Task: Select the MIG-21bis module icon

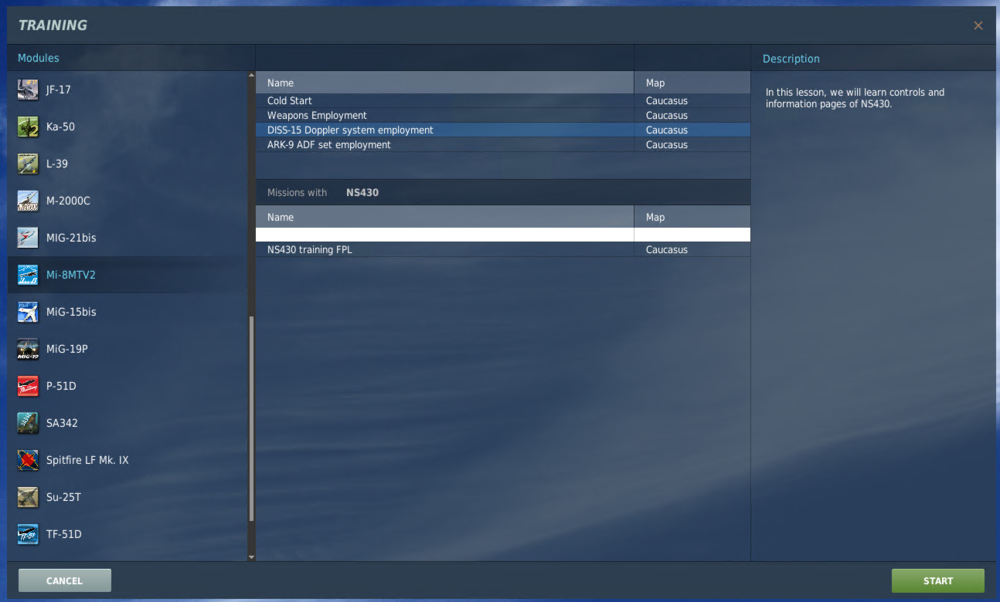Action: [27, 238]
